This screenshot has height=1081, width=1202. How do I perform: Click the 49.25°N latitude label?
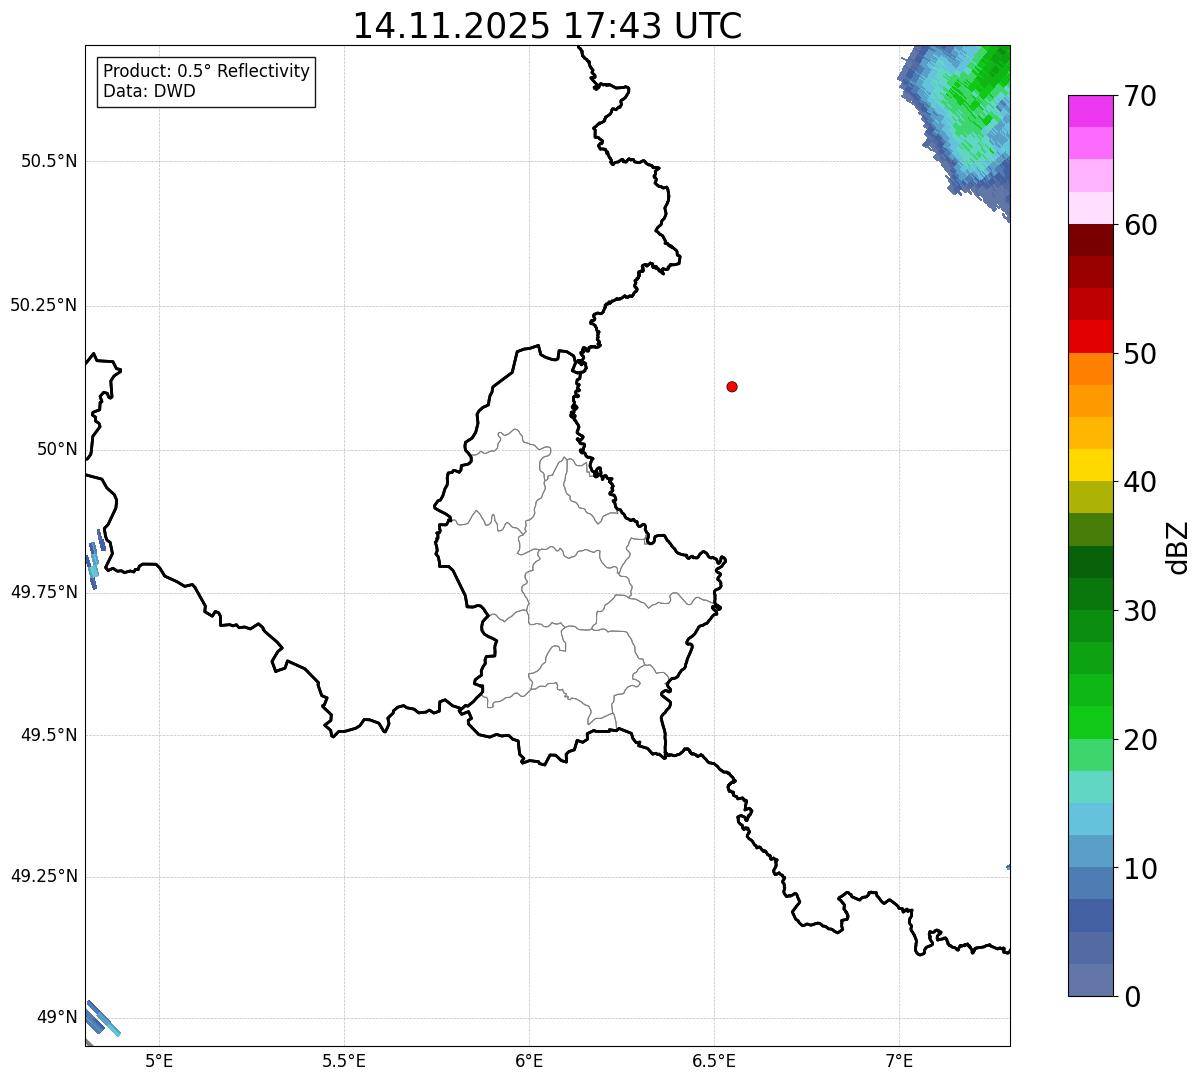pos(44,876)
